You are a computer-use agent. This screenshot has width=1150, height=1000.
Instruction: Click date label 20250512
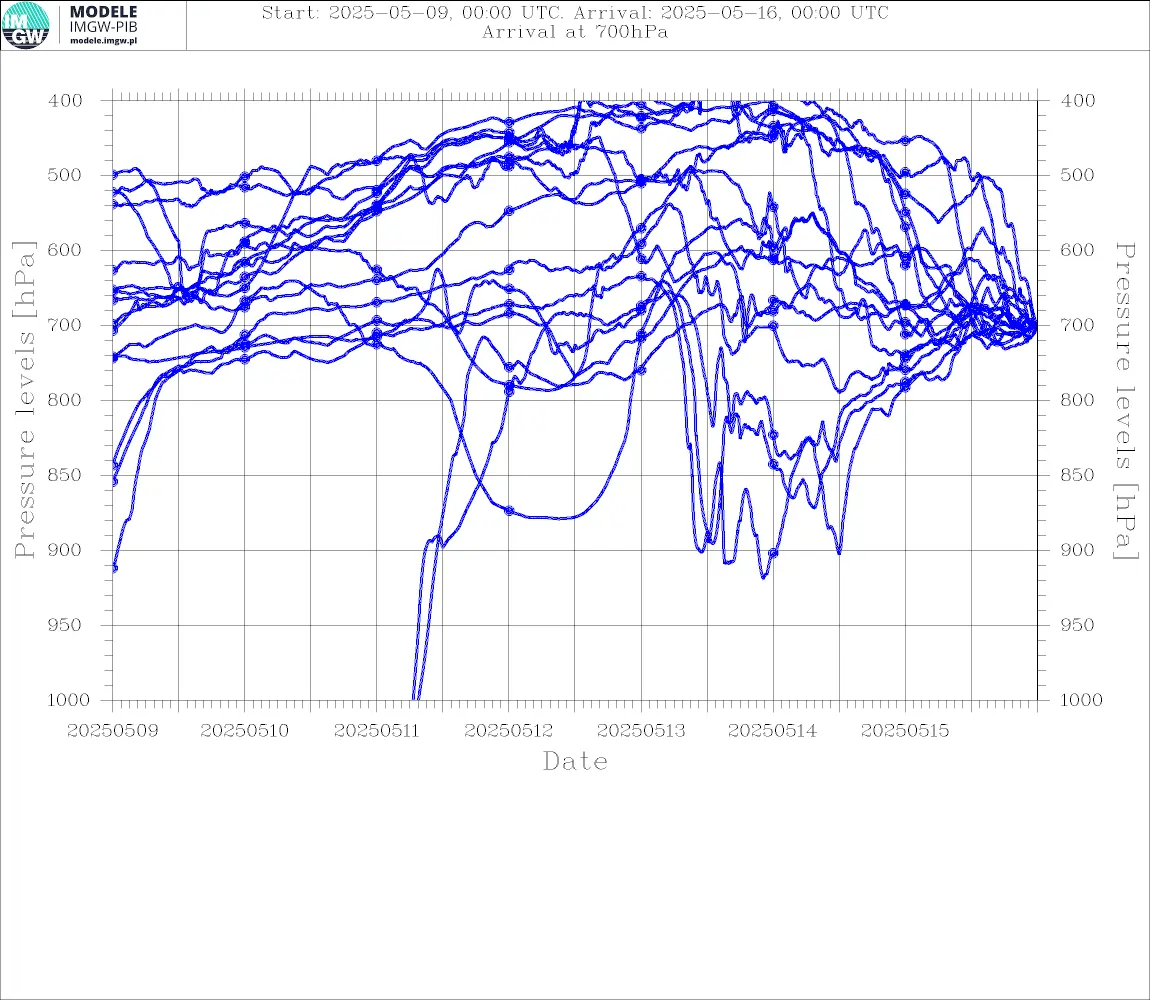508,731
